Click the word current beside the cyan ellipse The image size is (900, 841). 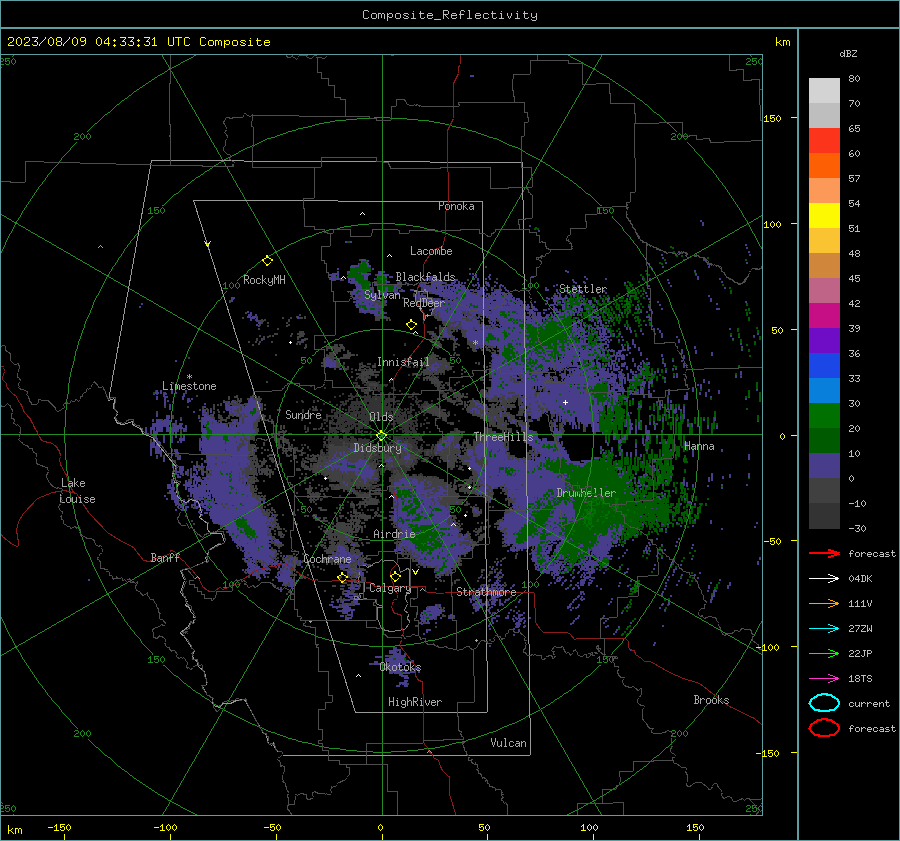(x=869, y=703)
